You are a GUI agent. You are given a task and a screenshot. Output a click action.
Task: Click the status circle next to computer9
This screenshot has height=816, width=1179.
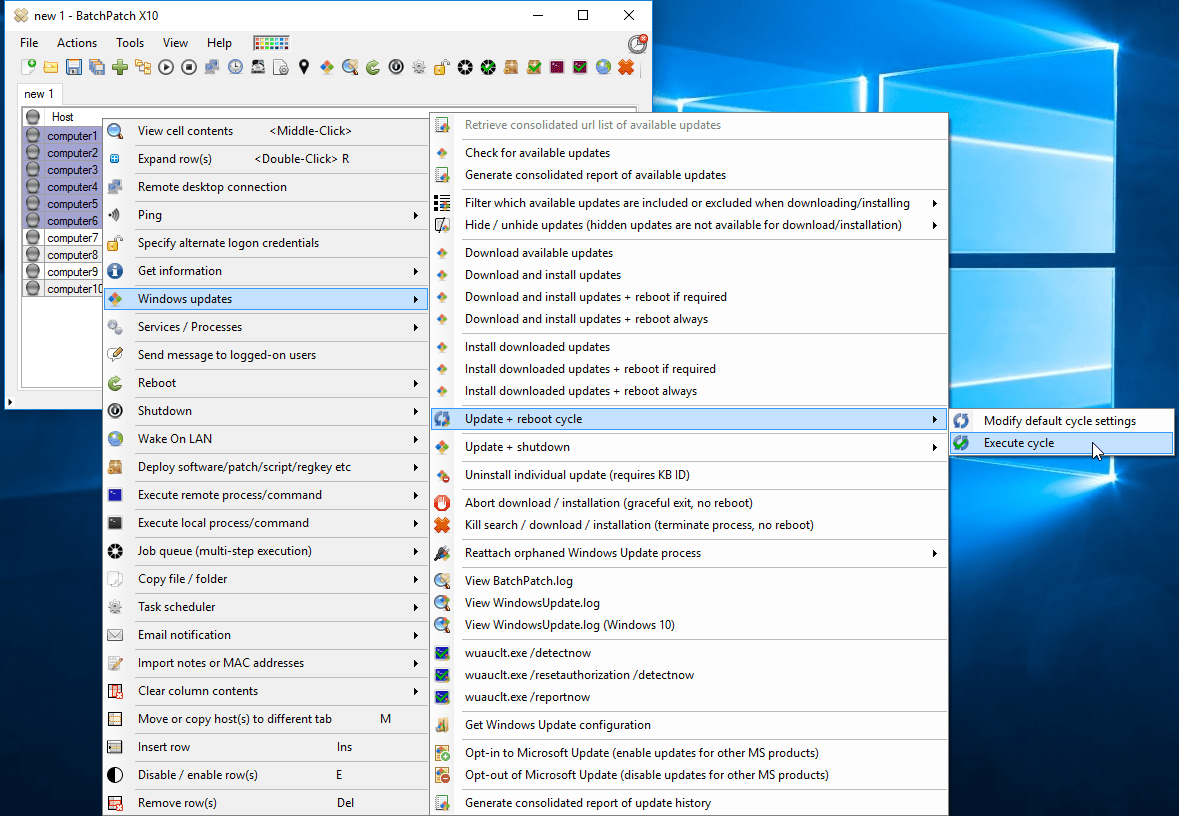32,271
